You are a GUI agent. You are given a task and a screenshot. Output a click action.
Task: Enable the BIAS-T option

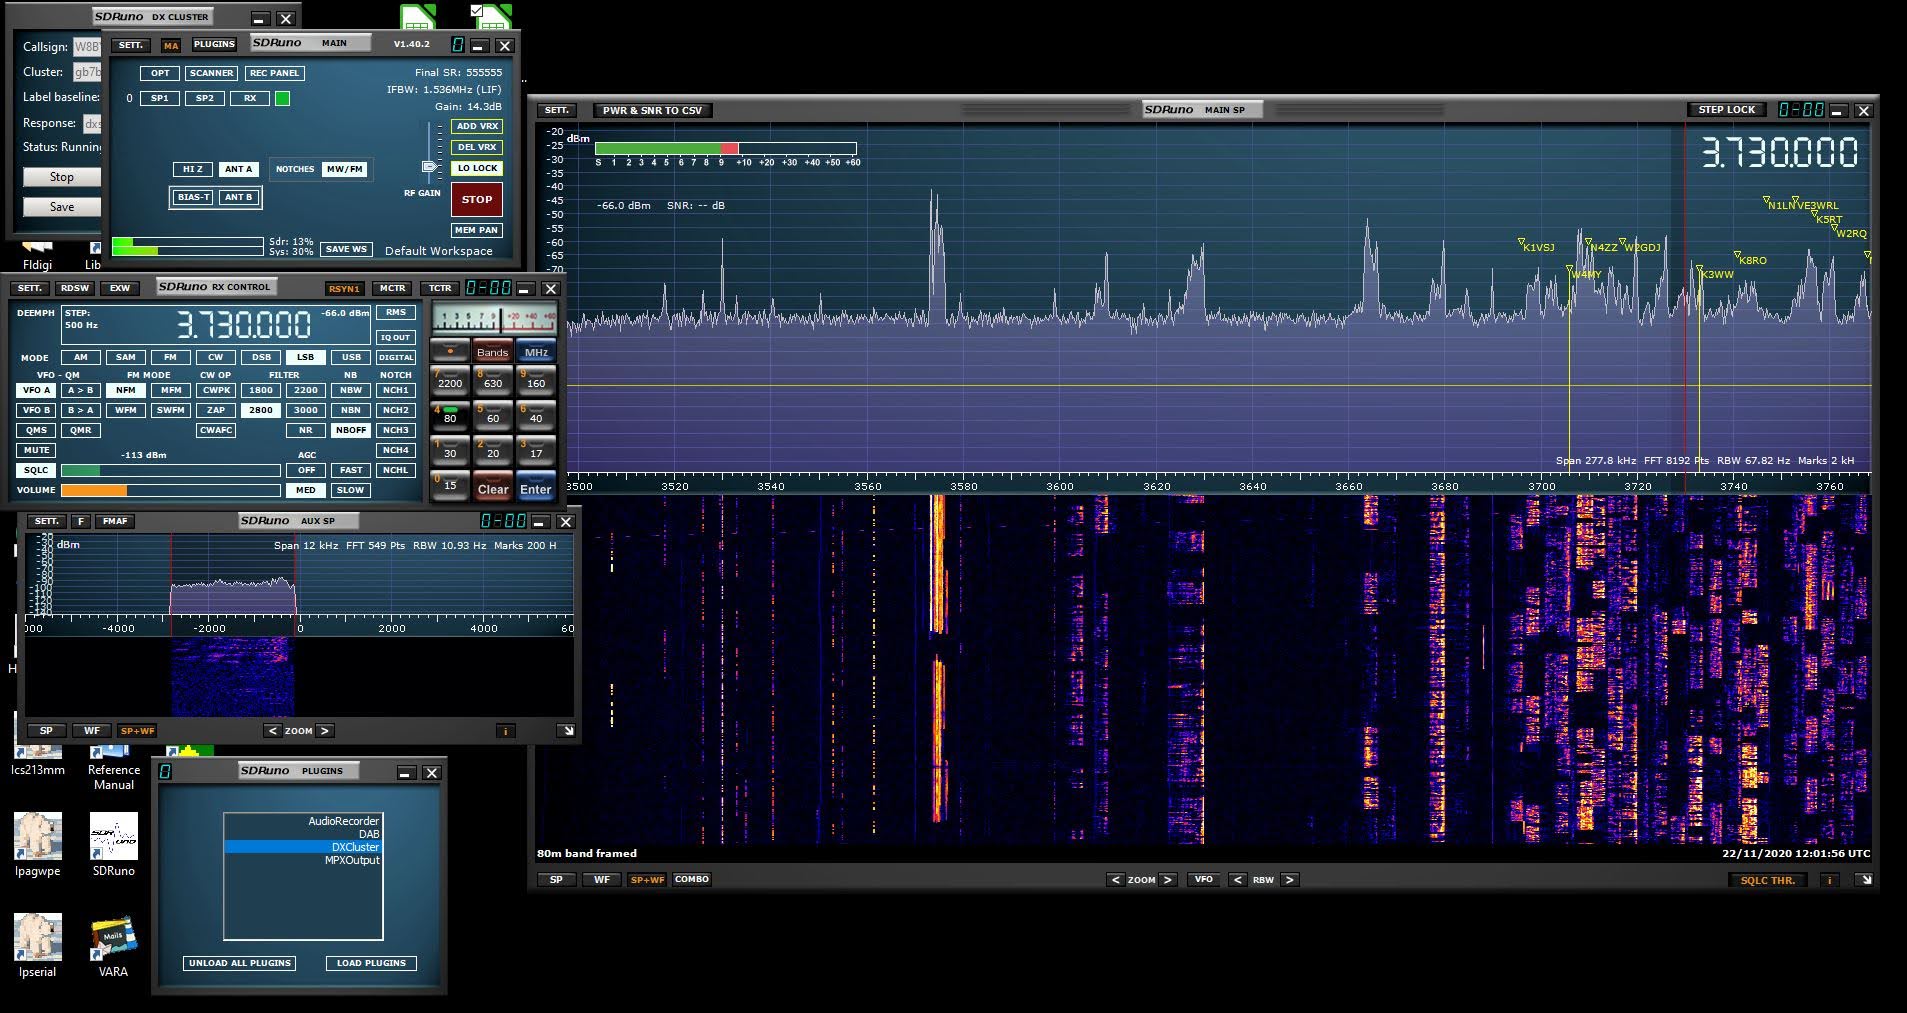pyautogui.click(x=193, y=197)
